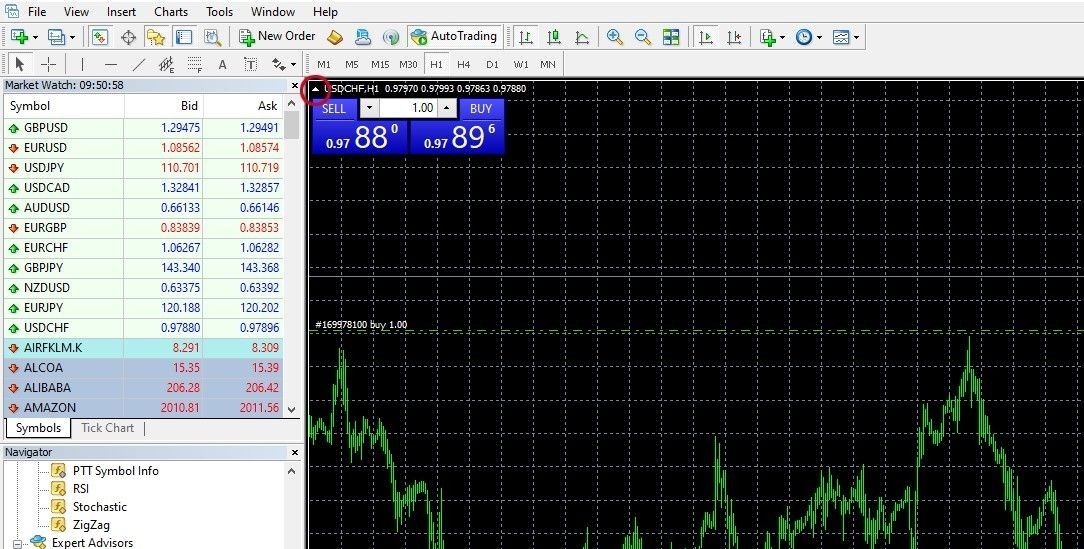Screen dimensions: 1084x549
Task: Click the Zoom Out magnifier icon
Action: [642, 37]
